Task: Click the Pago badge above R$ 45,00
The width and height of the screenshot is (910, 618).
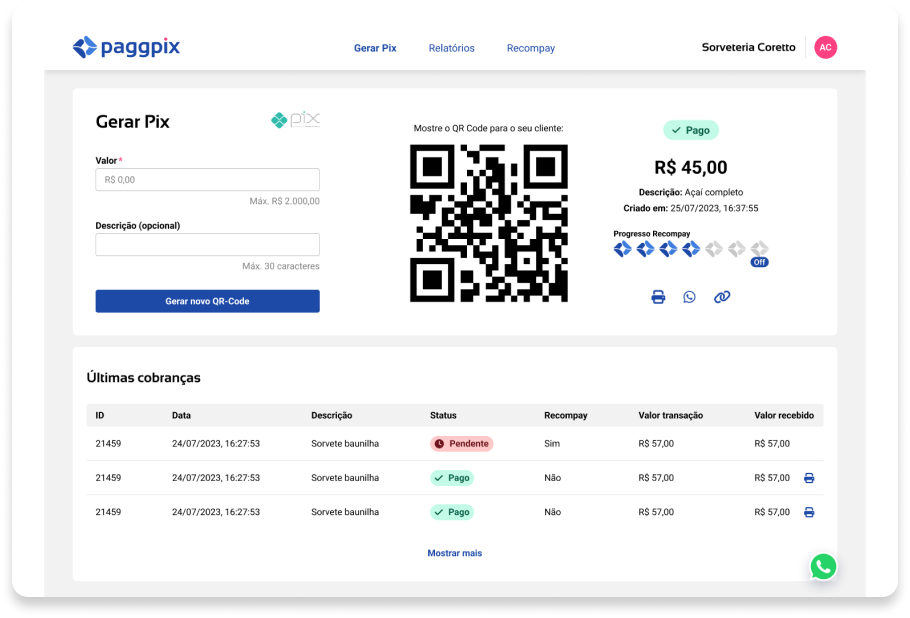Action: [x=691, y=130]
